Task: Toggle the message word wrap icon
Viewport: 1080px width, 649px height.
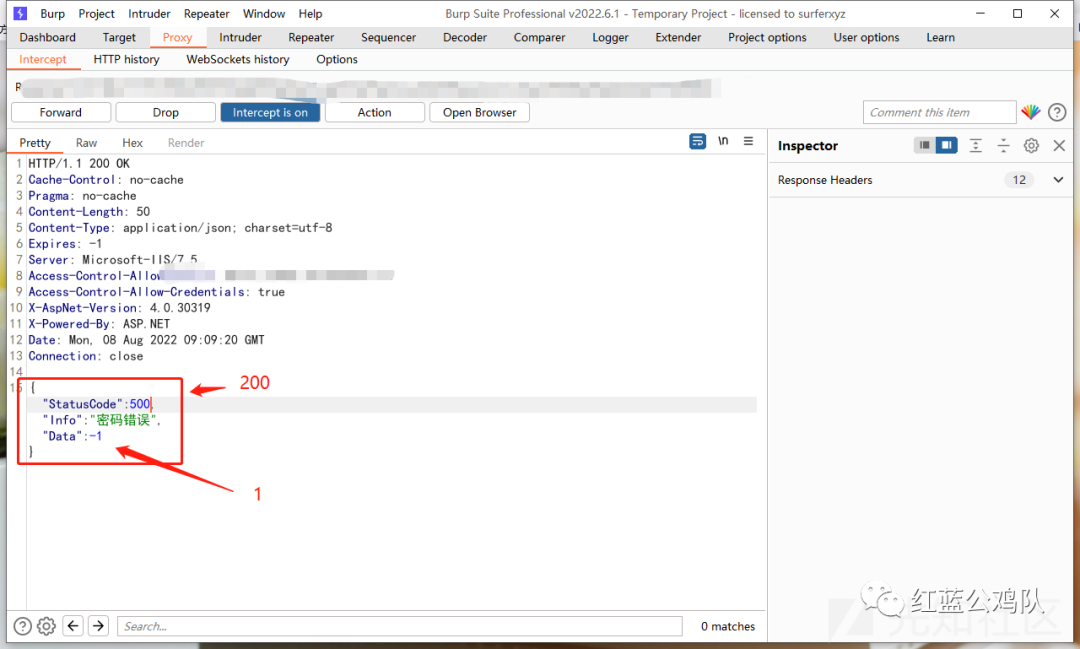Action: click(698, 141)
